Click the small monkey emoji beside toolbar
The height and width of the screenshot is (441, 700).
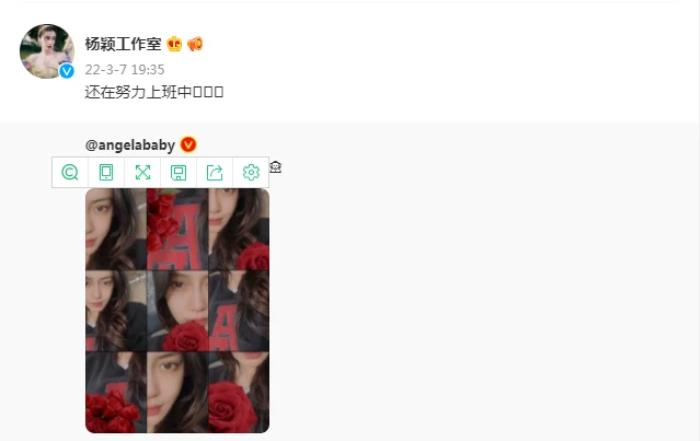275,167
